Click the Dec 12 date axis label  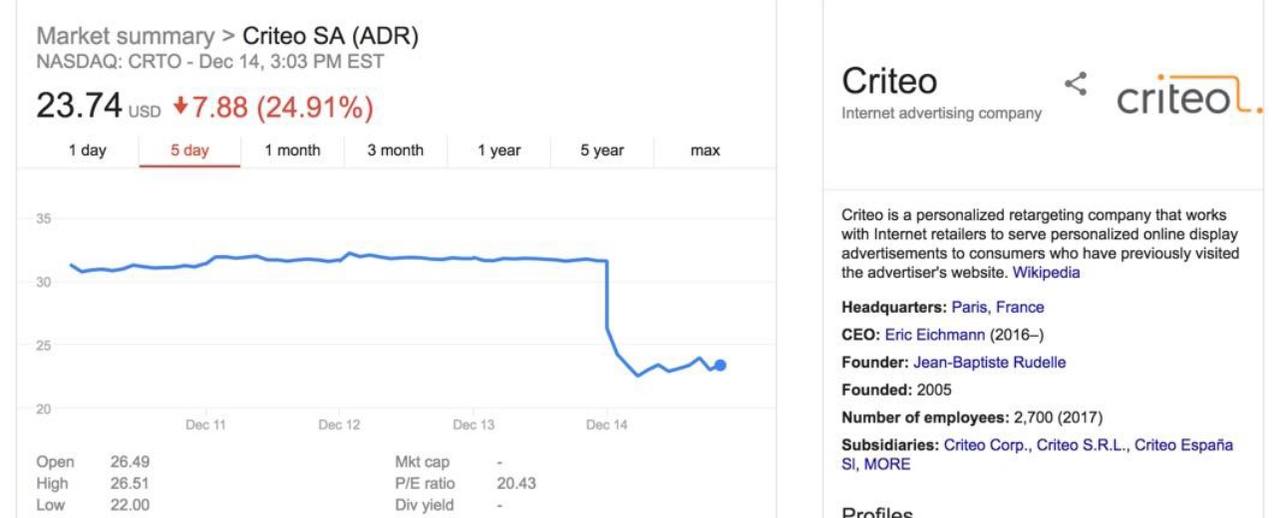coord(339,425)
